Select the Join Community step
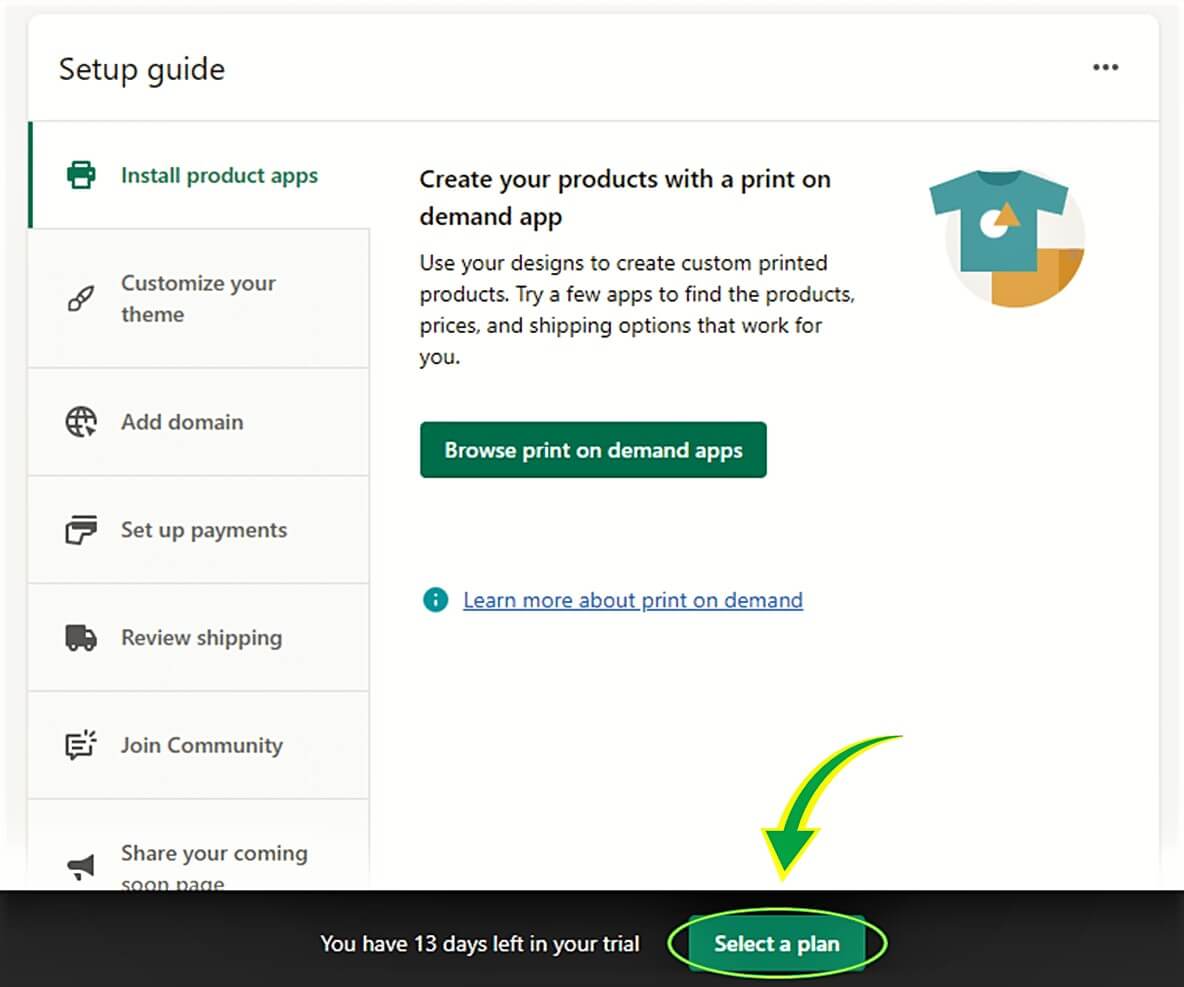Screen dimensions: 1184x987 [199, 745]
